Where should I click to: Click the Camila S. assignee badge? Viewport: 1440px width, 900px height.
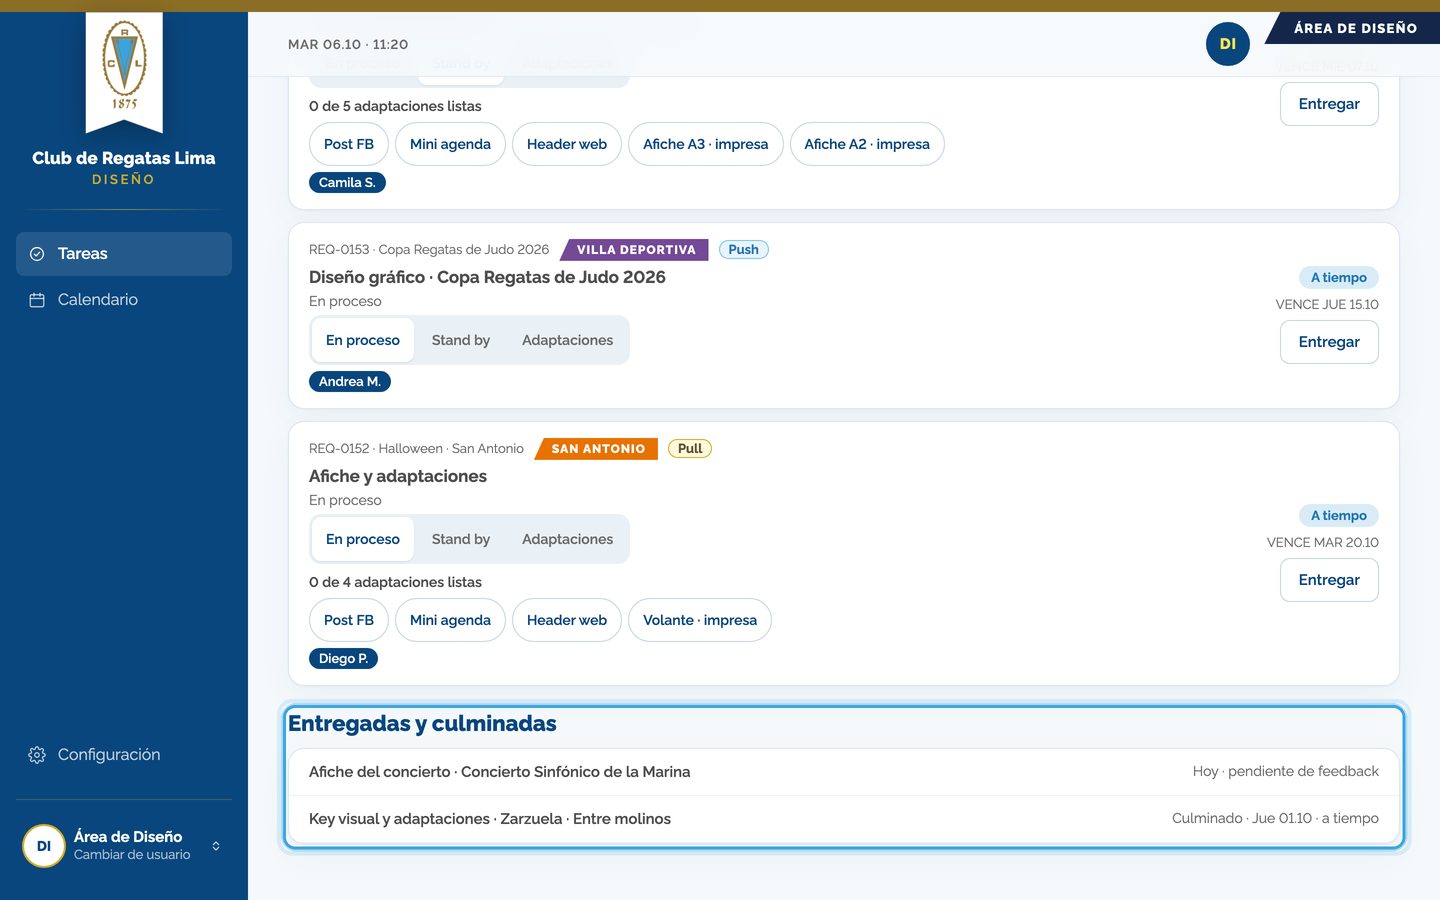coord(347,183)
